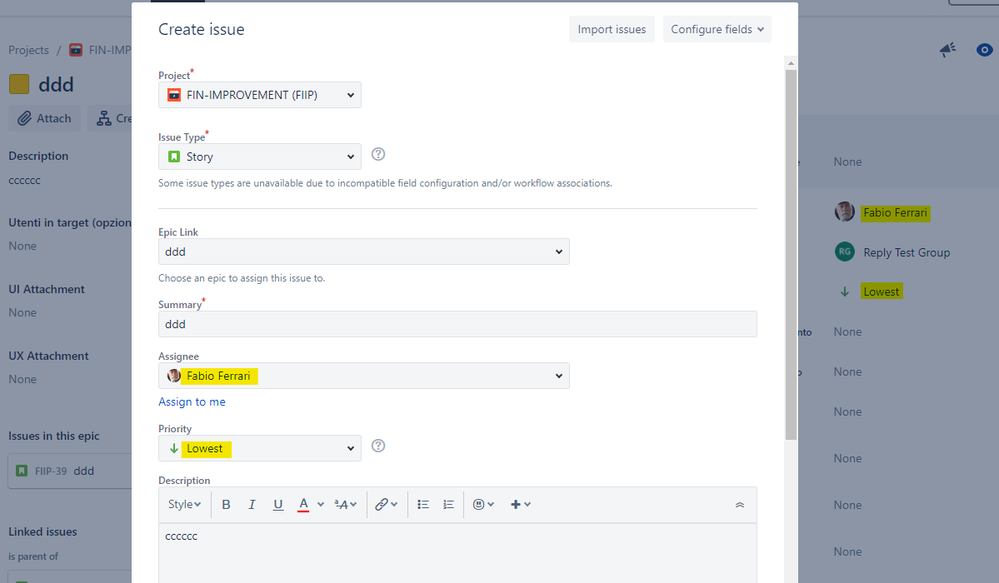Click the Reply Test Group name
The image size is (999, 583).
click(x=907, y=252)
